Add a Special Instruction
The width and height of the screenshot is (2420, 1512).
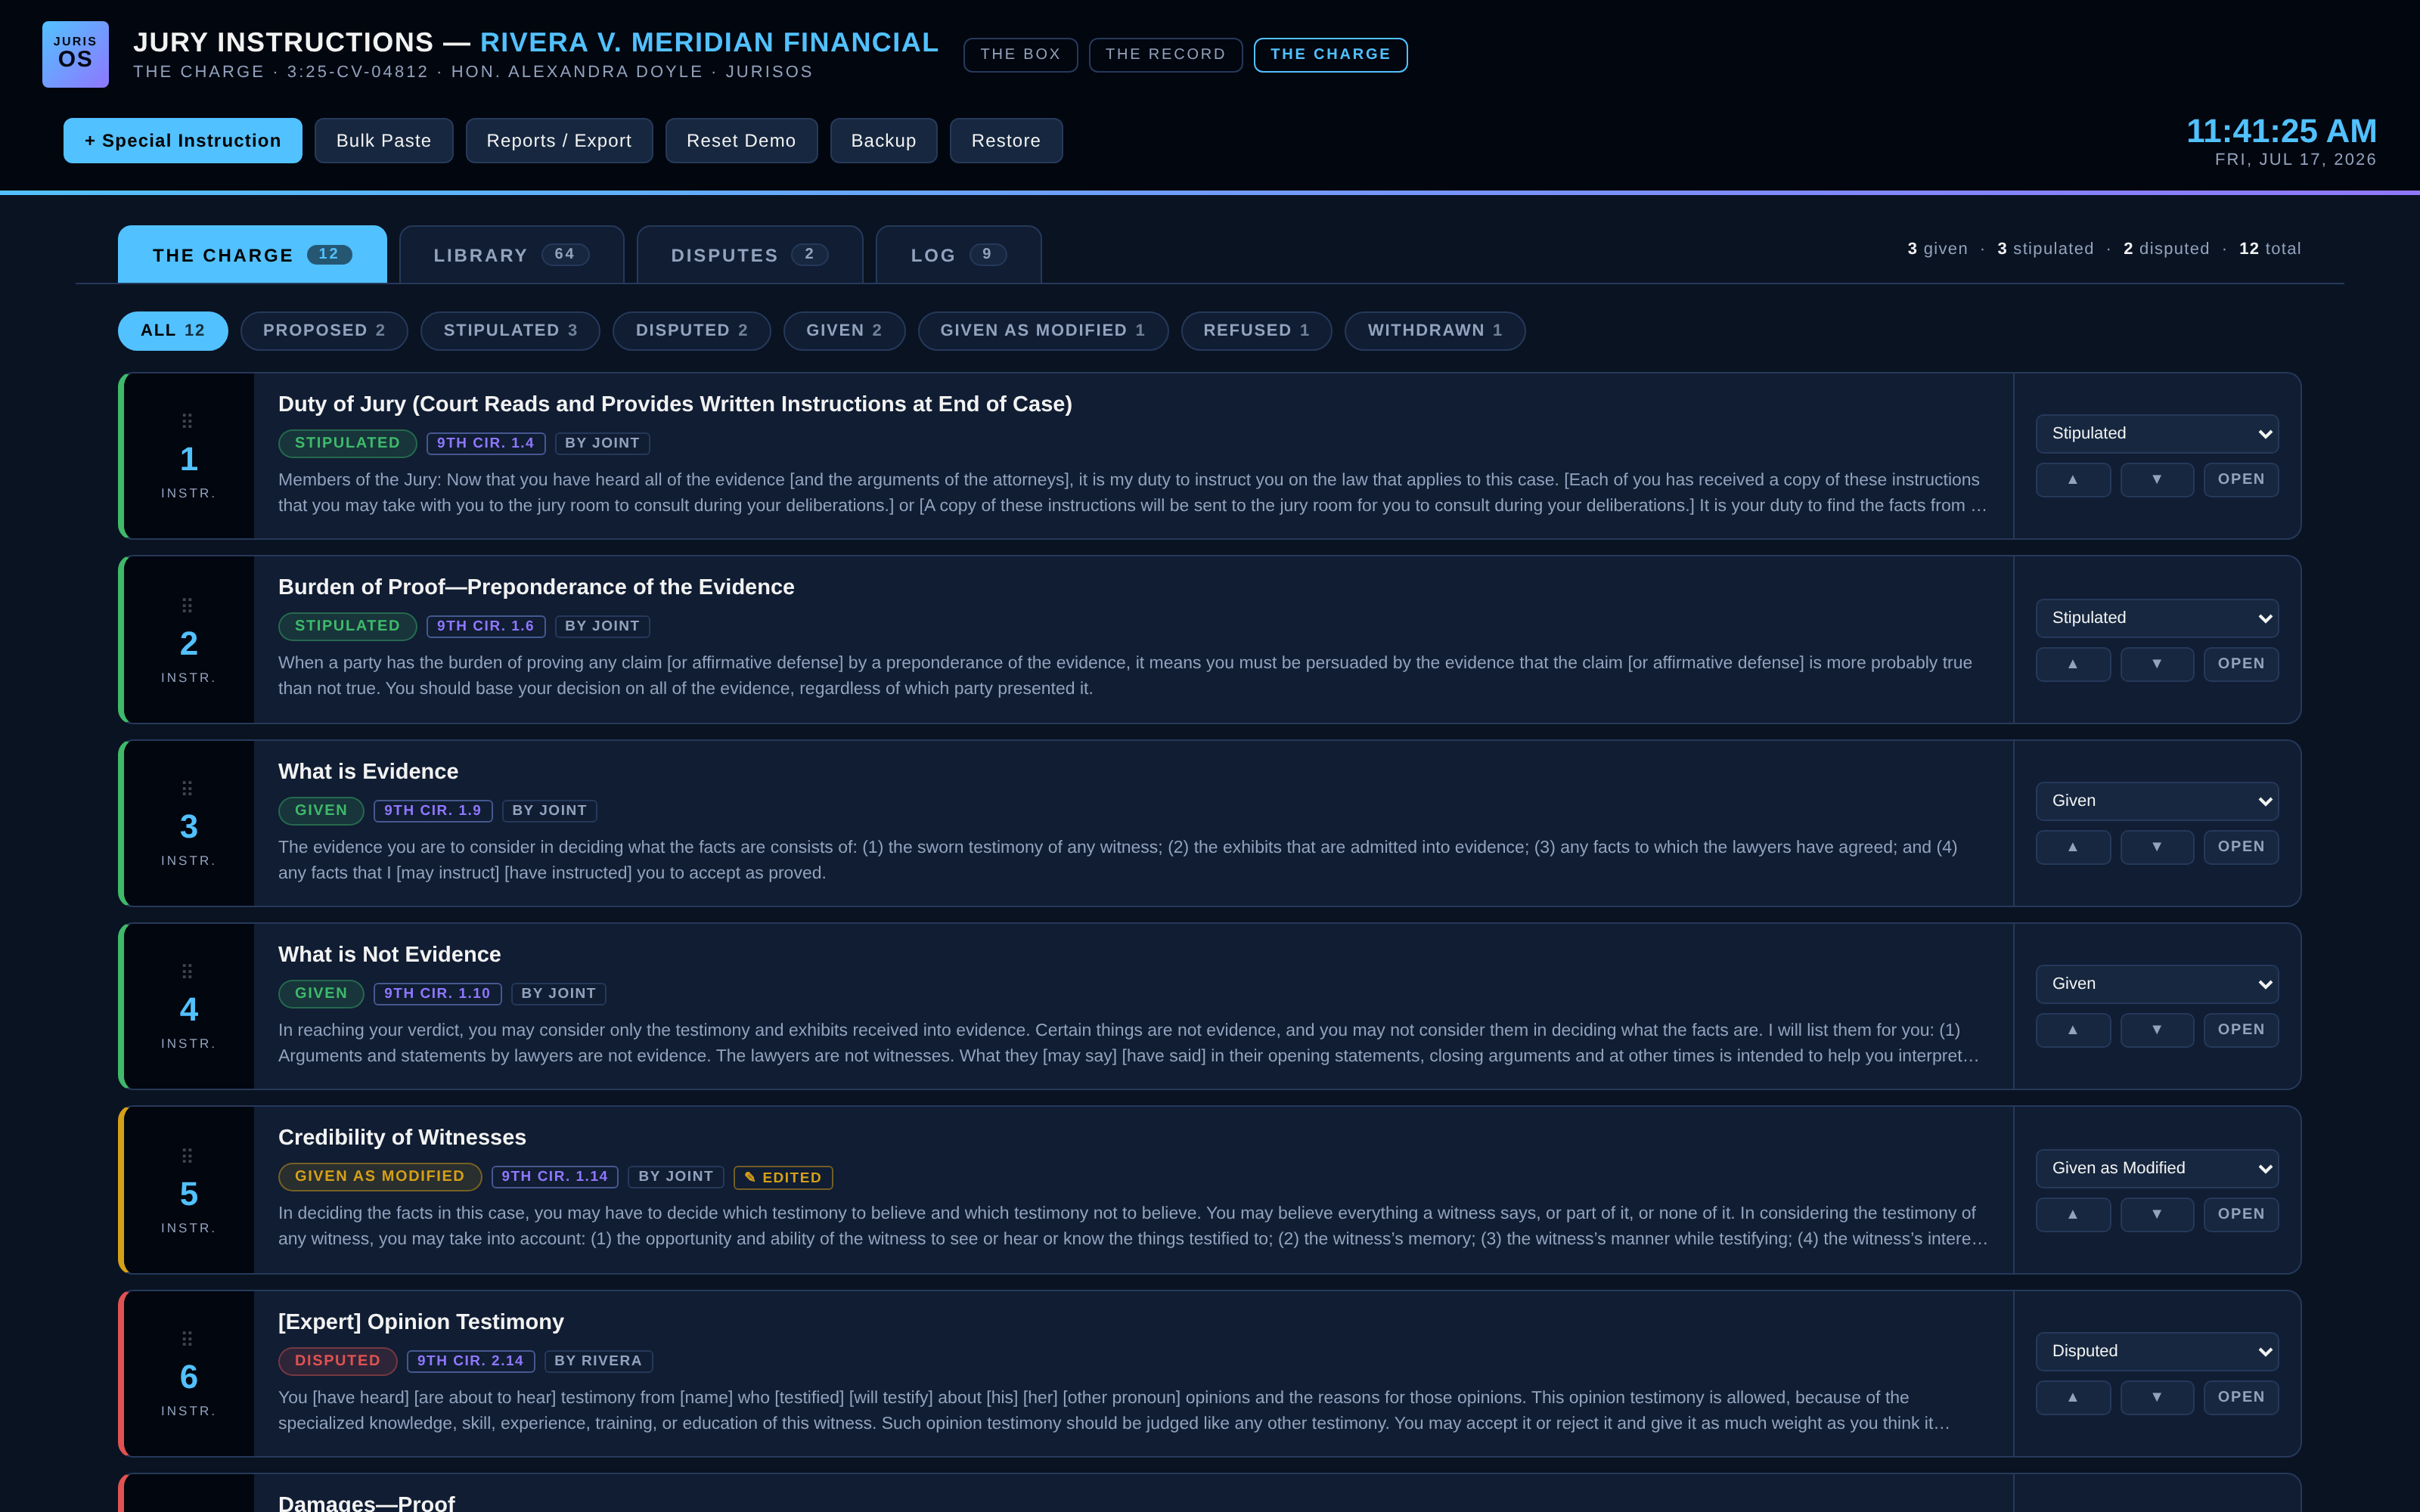[183, 141]
